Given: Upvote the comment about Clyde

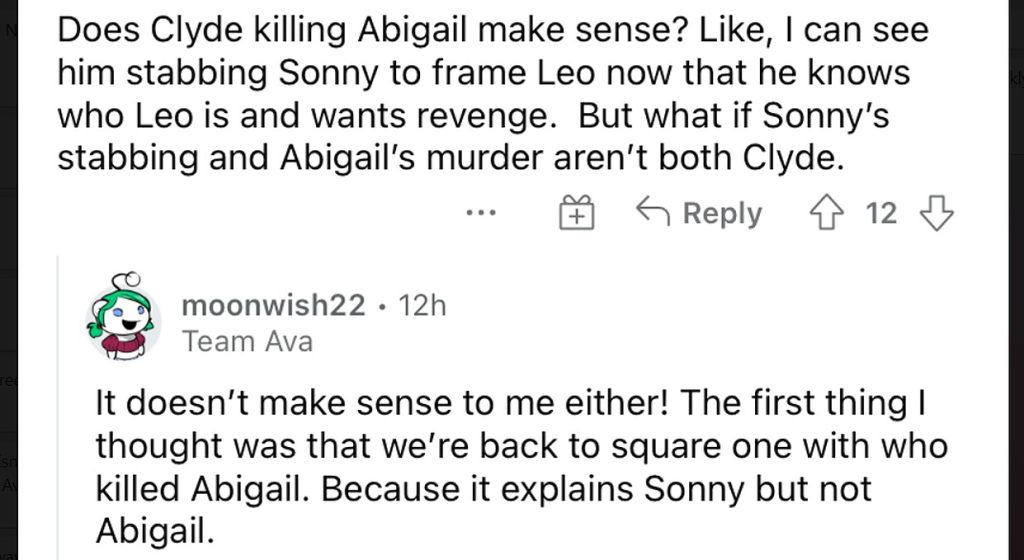Looking at the screenshot, I should tap(825, 213).
